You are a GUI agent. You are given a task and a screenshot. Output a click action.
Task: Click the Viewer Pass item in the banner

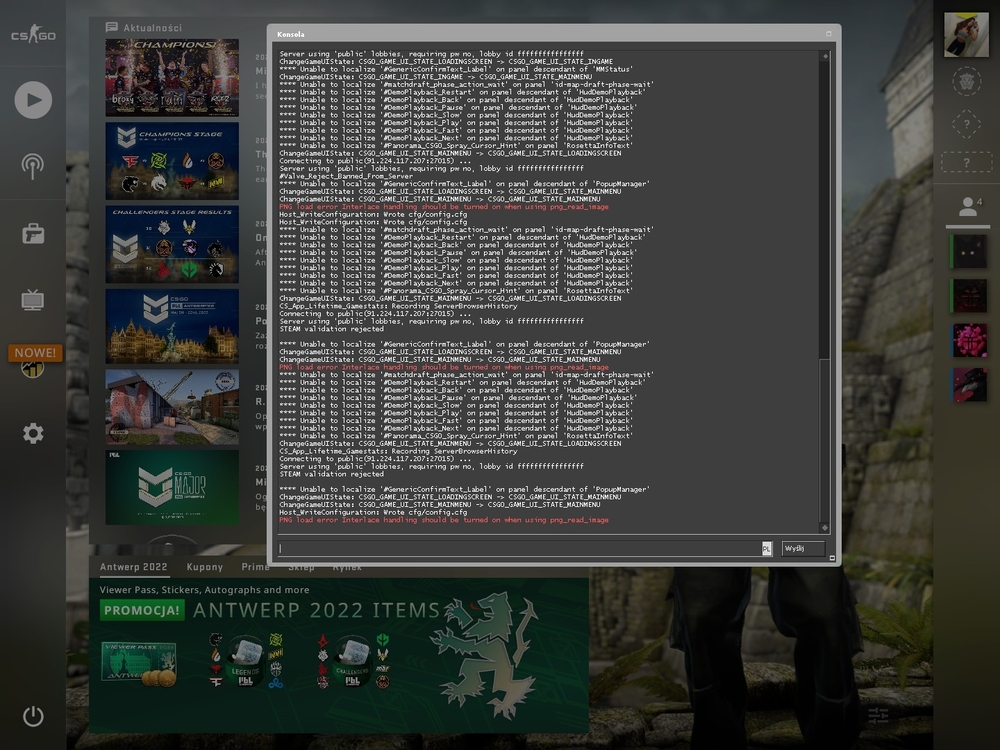(138, 663)
